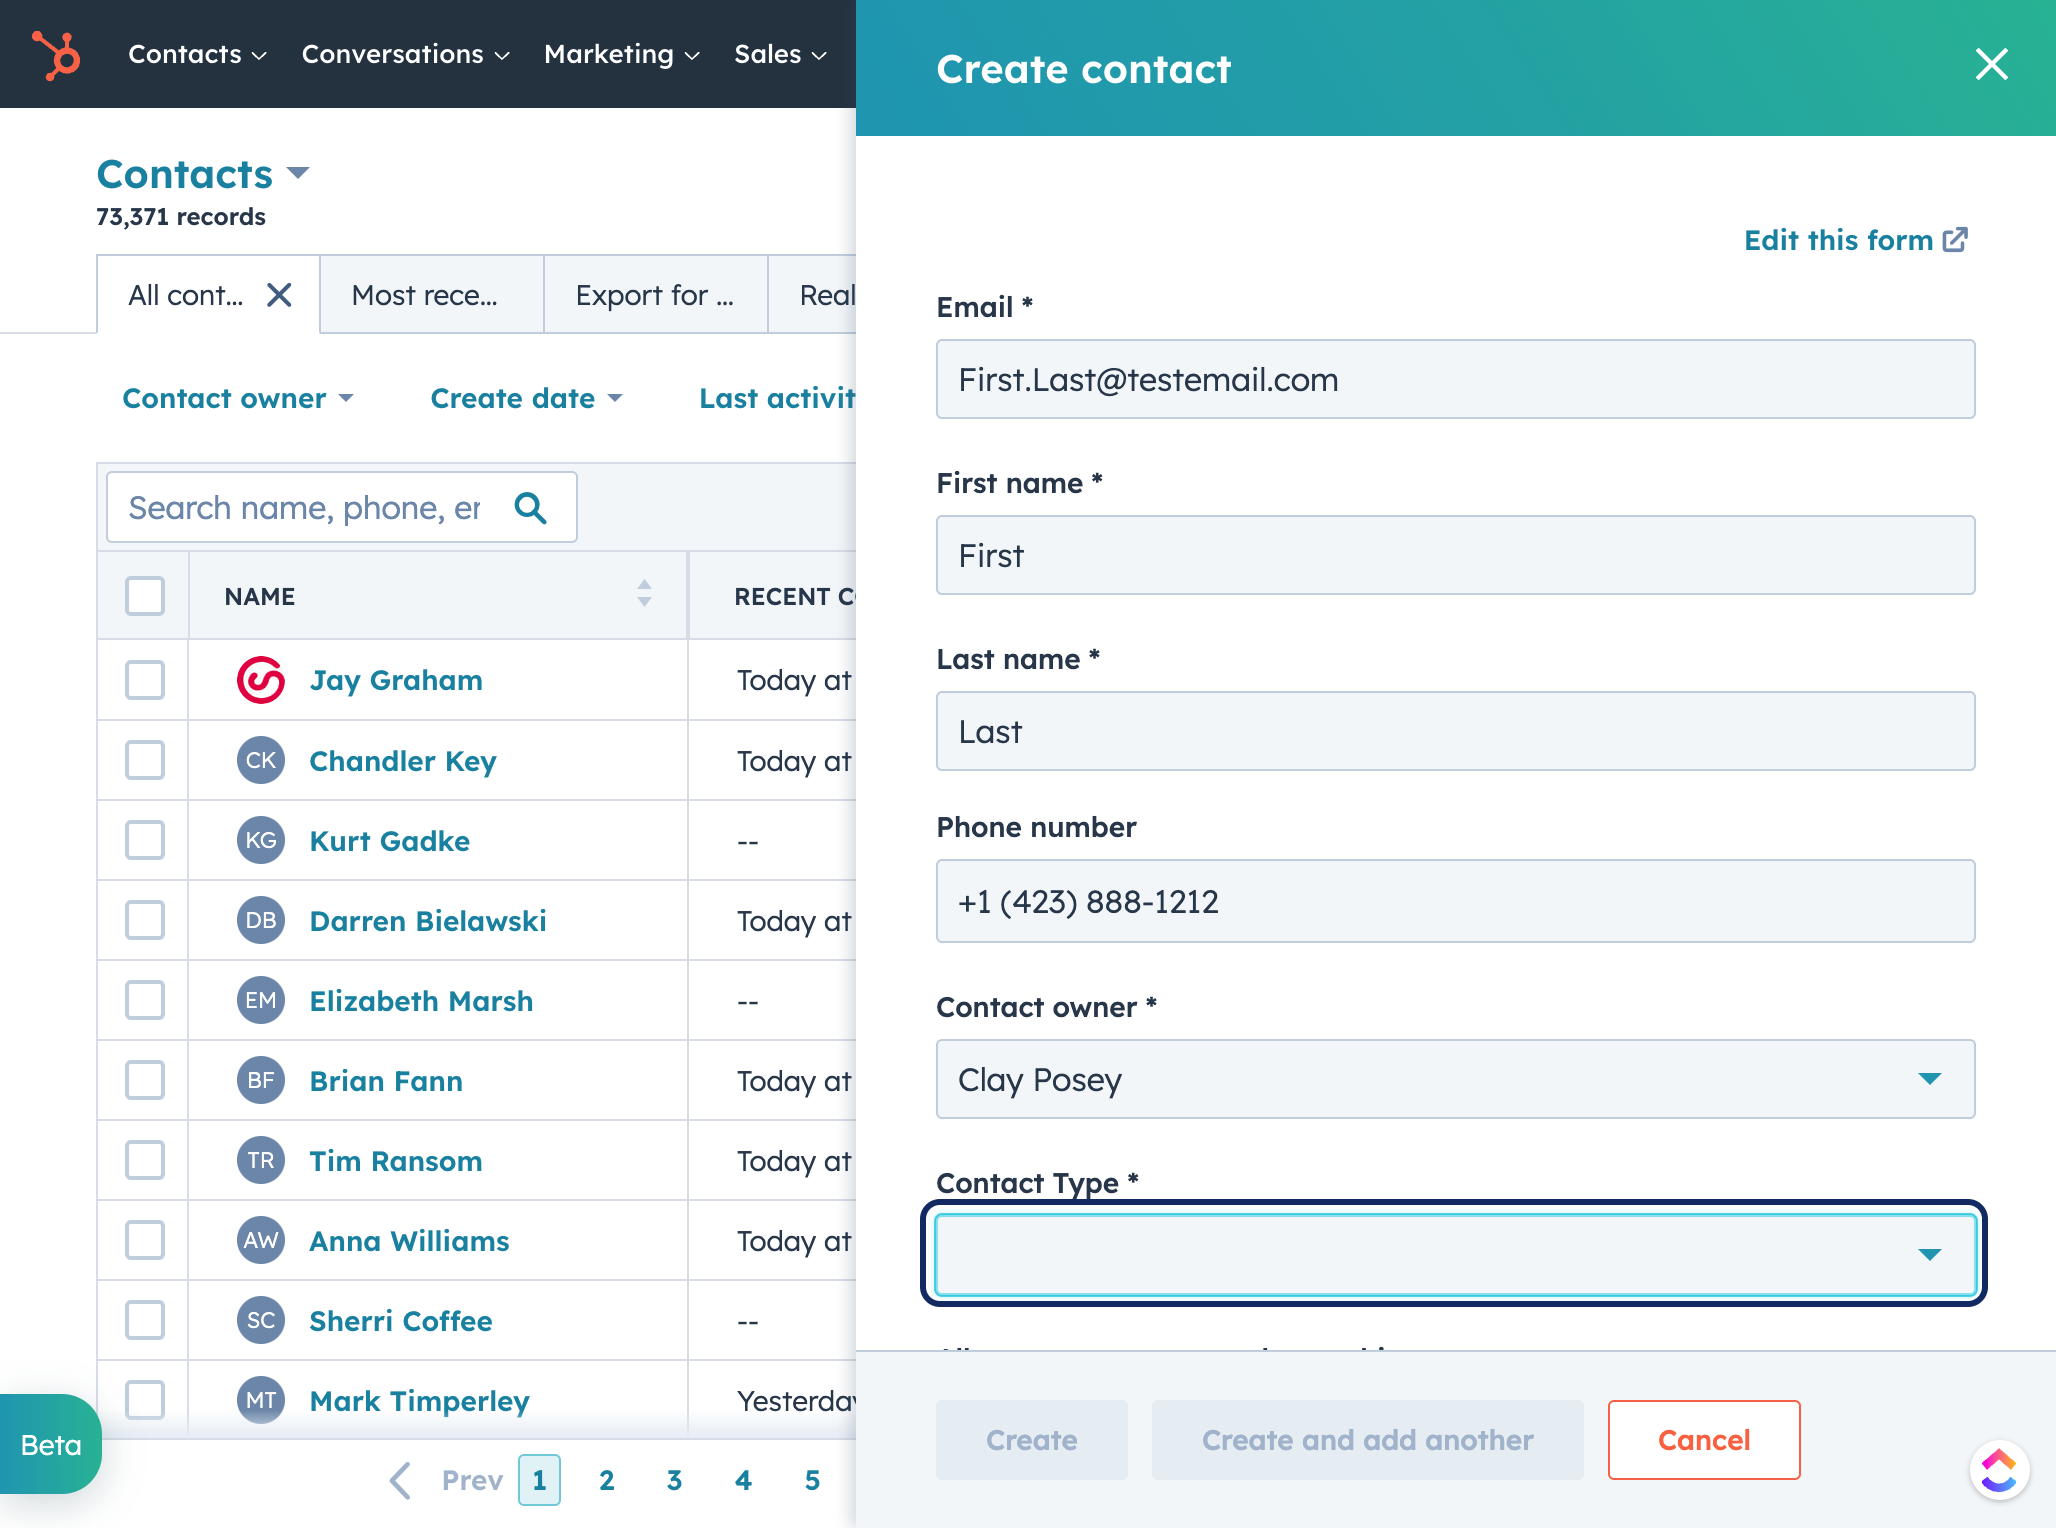Viewport: 2056px width, 1528px height.
Task: Close the Create contact panel
Action: (1991, 64)
